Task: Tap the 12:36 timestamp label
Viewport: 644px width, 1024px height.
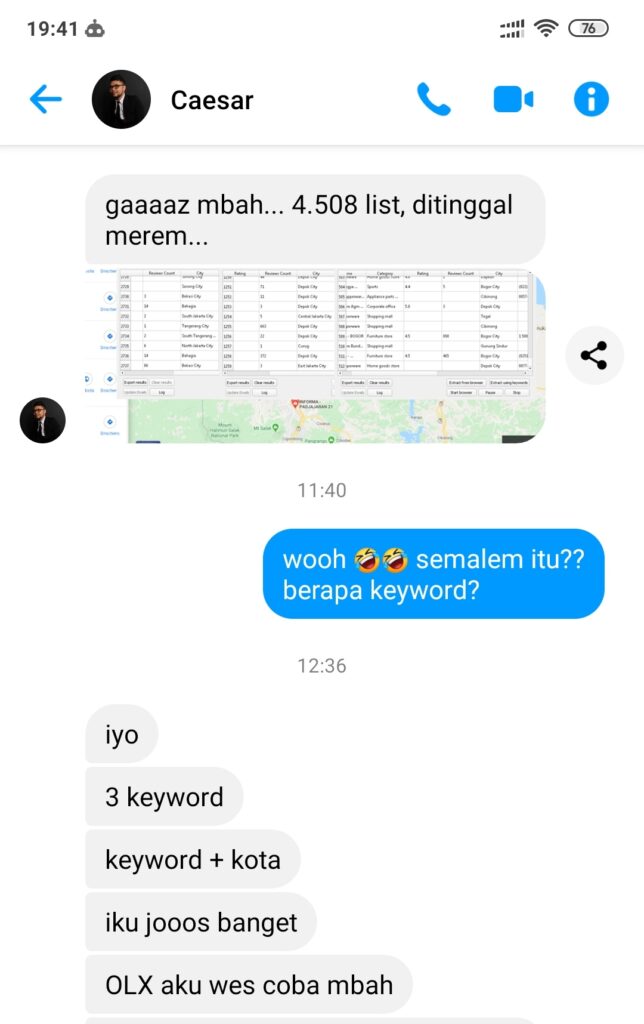Action: tap(322, 665)
